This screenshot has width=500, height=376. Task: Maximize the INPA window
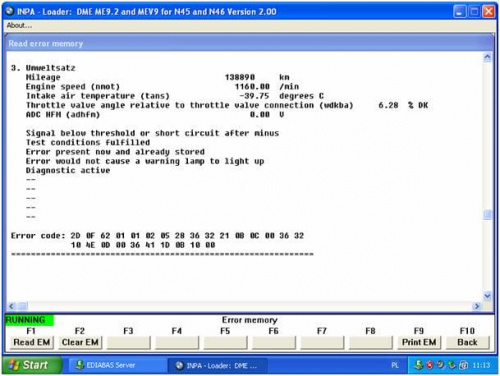click(x=474, y=12)
